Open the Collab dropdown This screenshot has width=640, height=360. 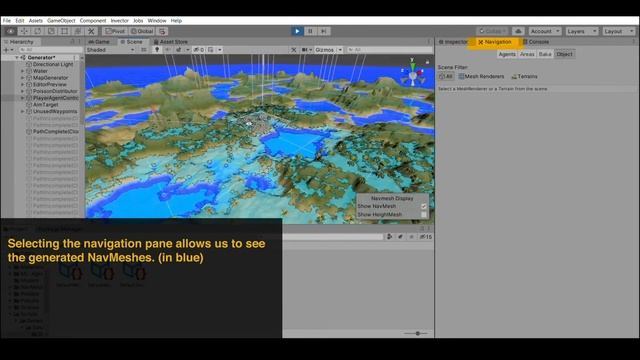[493, 31]
